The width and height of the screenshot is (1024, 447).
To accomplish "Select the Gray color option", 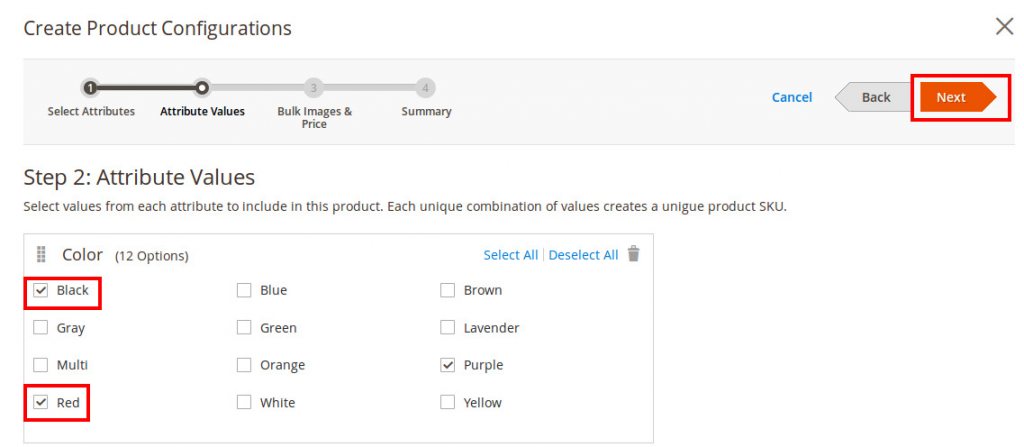I will pos(41,328).
